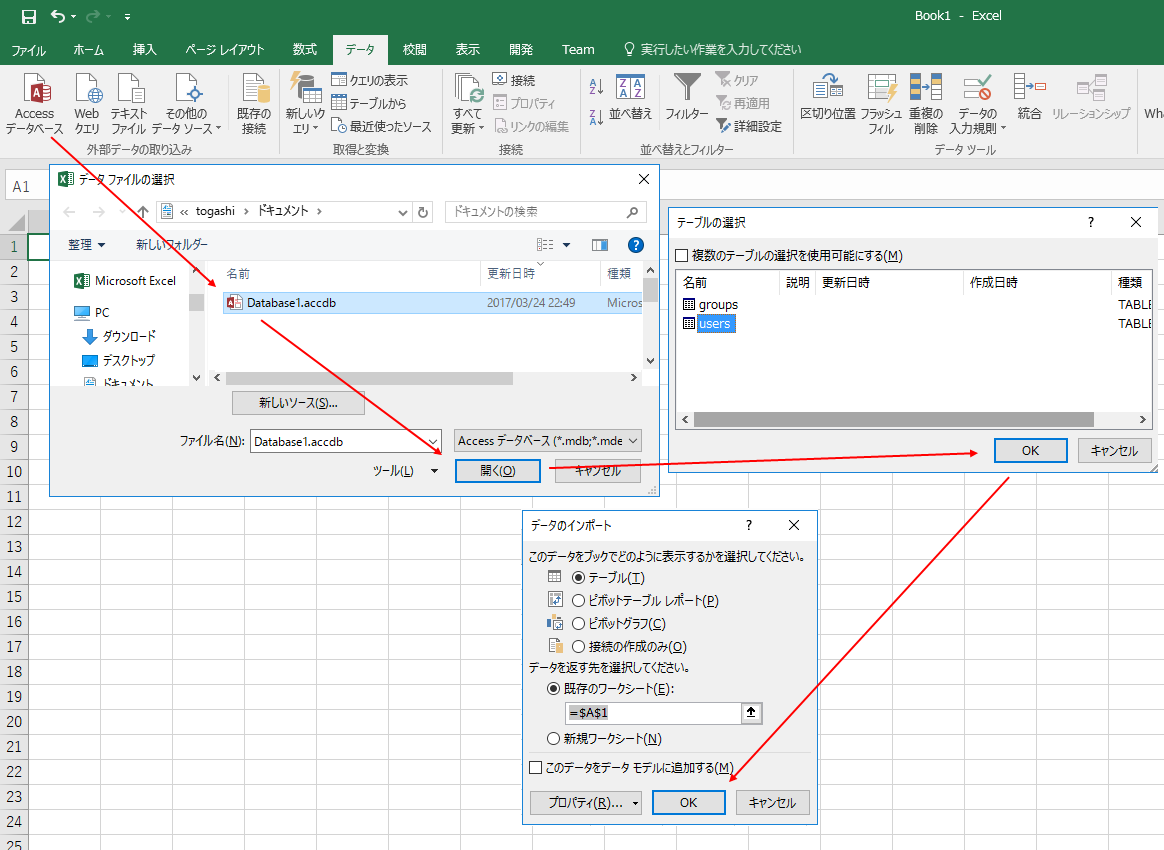Confirm import with the OK button
The width and height of the screenshot is (1164, 850).
[688, 802]
